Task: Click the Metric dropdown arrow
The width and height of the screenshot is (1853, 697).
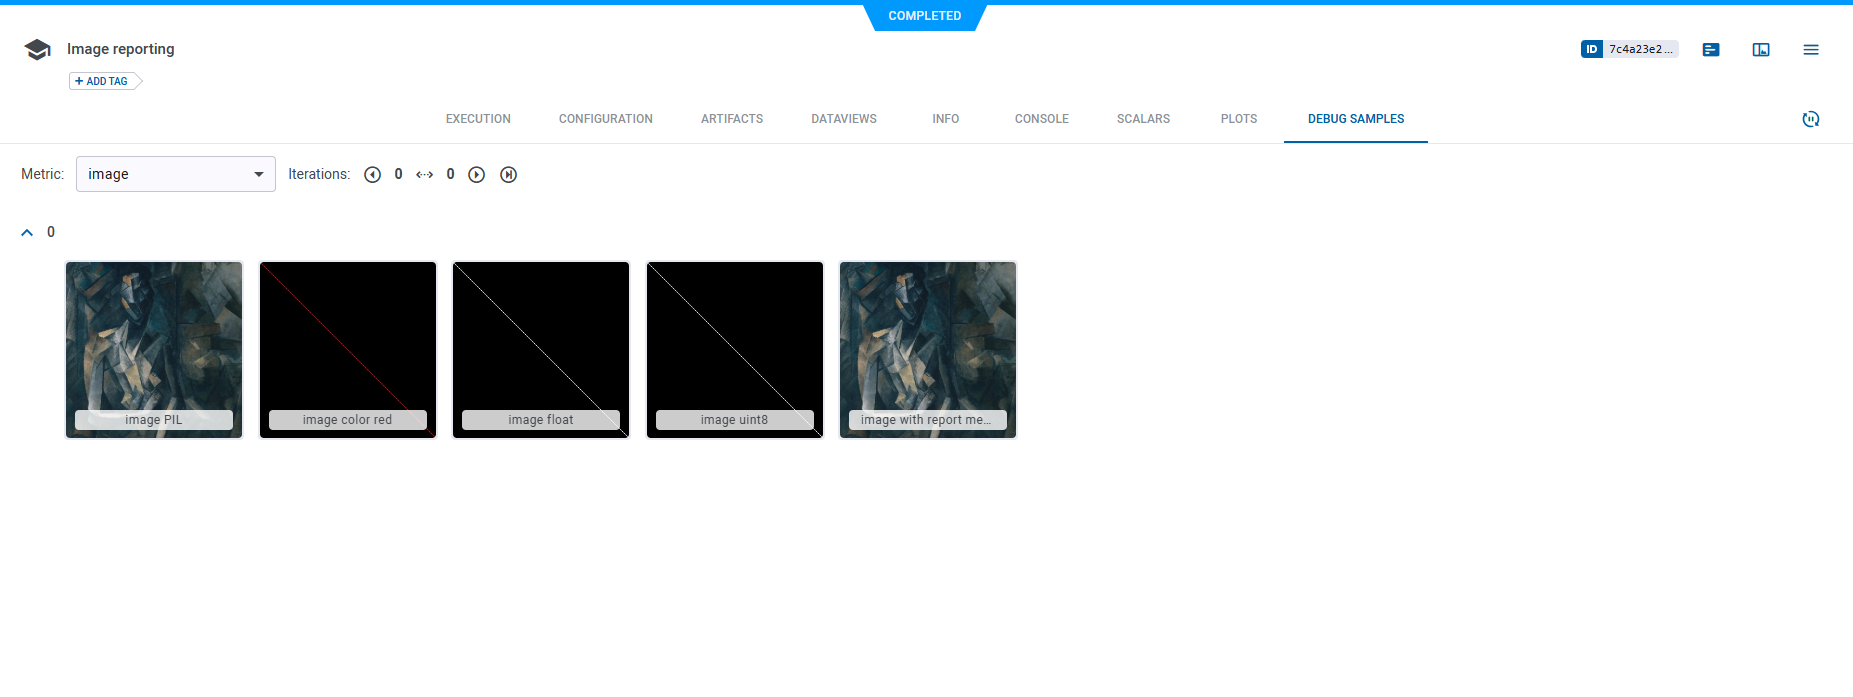Action: pos(259,174)
